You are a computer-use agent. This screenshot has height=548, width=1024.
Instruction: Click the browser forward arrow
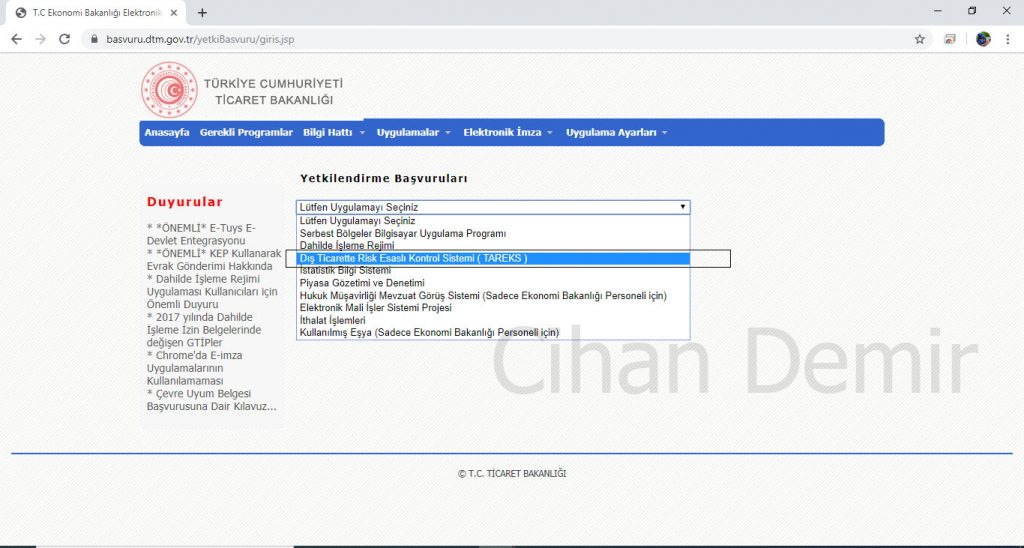coord(40,39)
